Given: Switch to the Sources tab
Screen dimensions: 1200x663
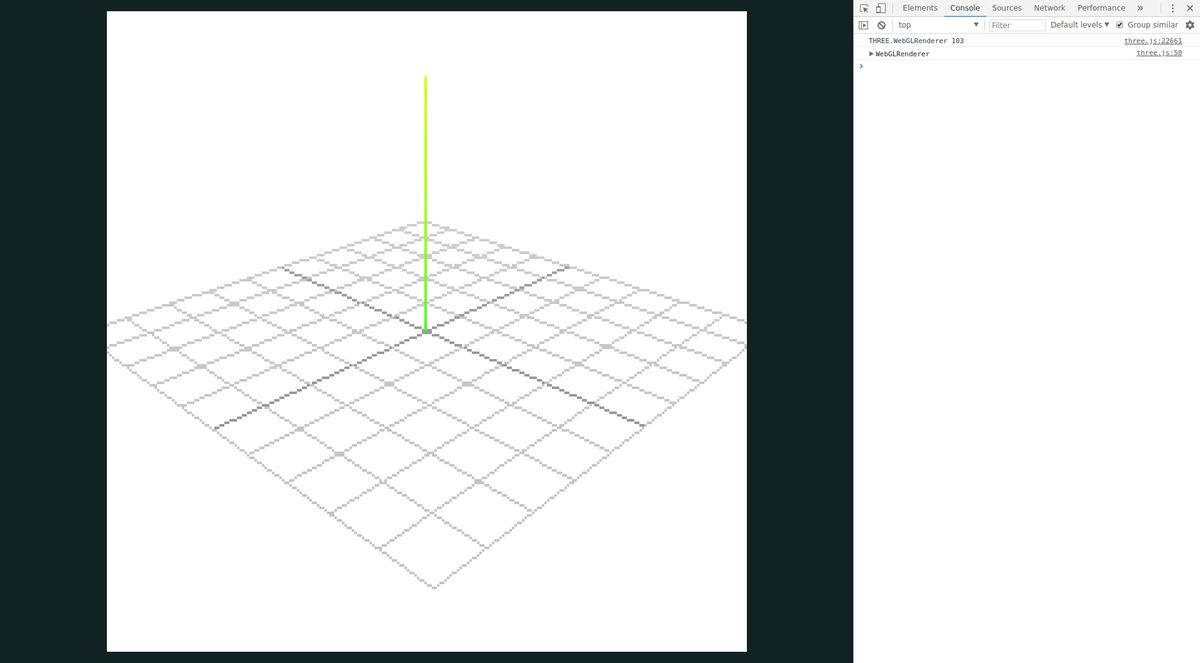Looking at the screenshot, I should point(1006,8).
